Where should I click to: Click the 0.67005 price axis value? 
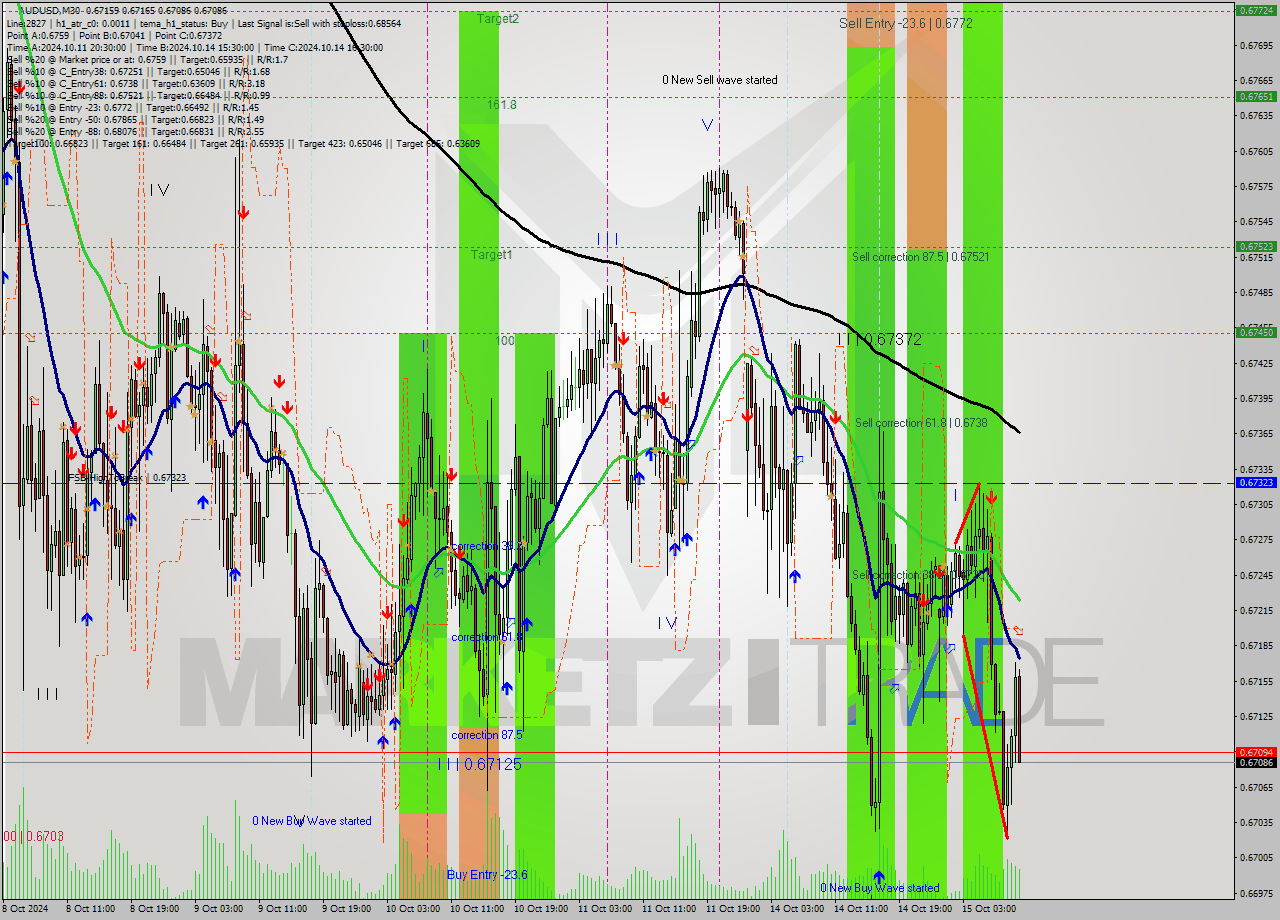(x=1255, y=857)
